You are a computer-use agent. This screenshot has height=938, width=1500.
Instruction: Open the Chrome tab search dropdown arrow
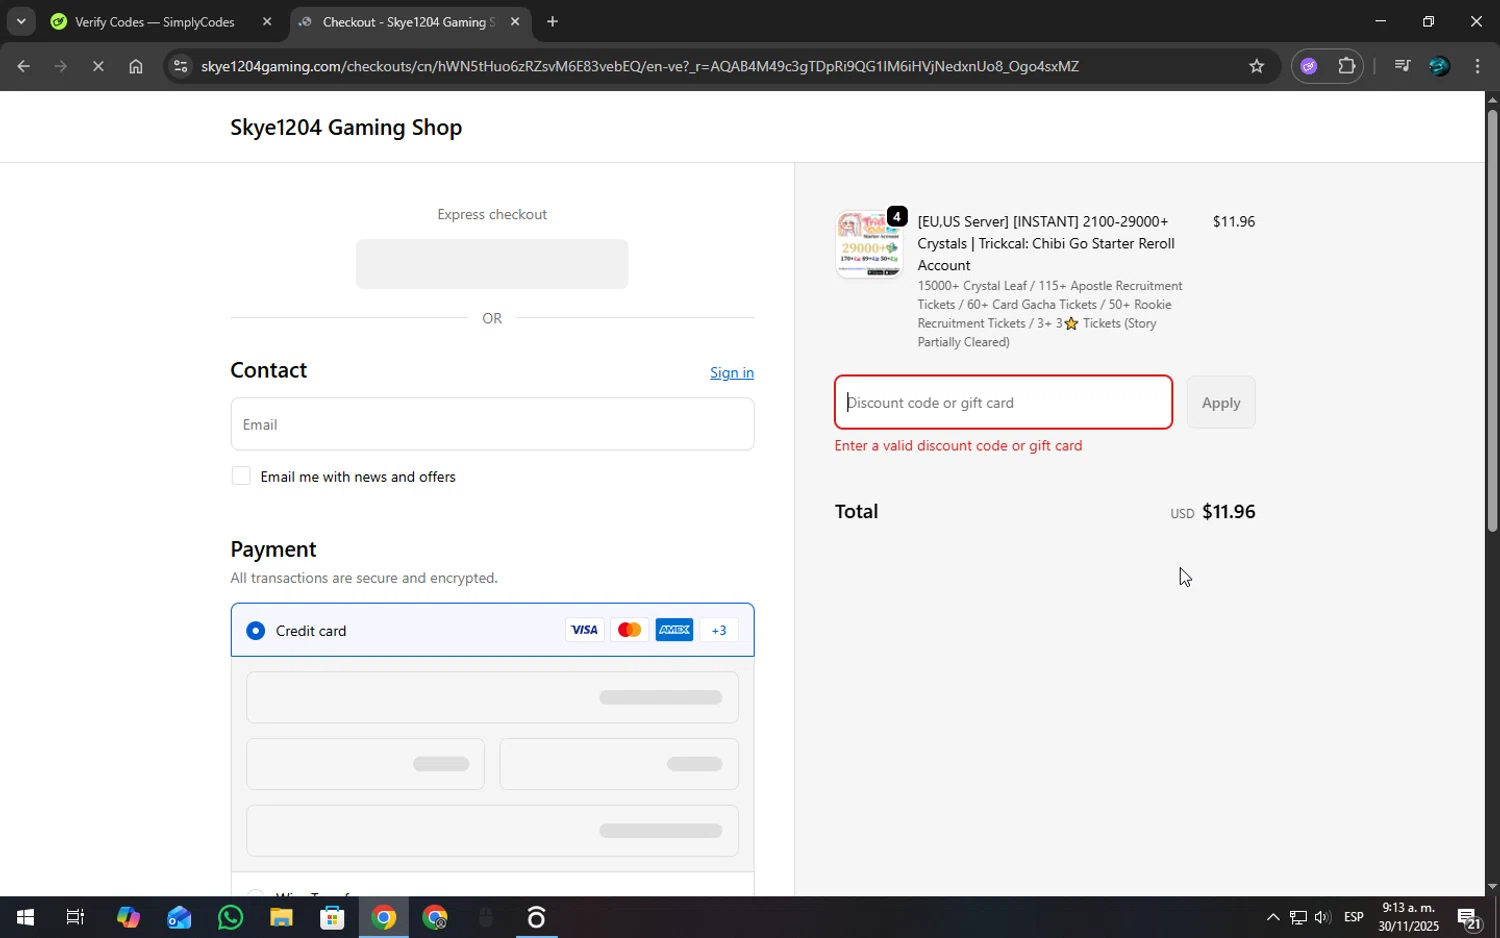(x=20, y=21)
